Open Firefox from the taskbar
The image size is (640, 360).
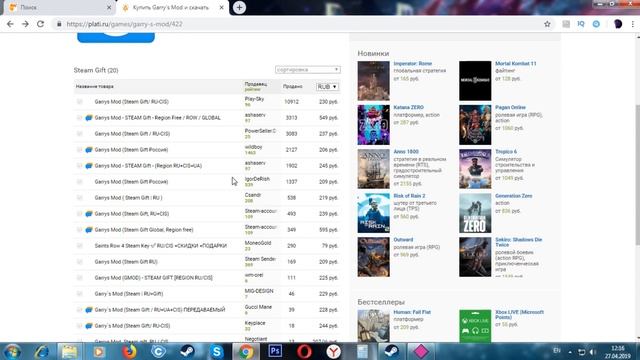[129, 351]
